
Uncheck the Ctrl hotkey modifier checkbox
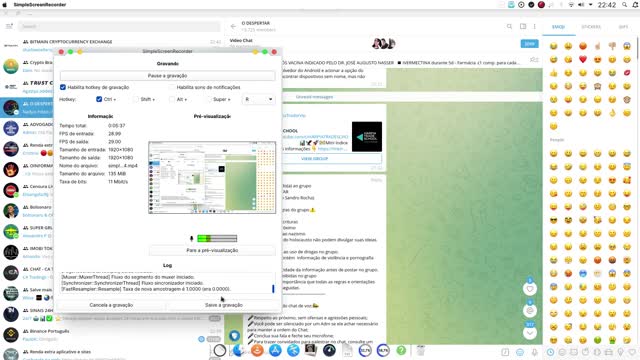tap(99, 99)
